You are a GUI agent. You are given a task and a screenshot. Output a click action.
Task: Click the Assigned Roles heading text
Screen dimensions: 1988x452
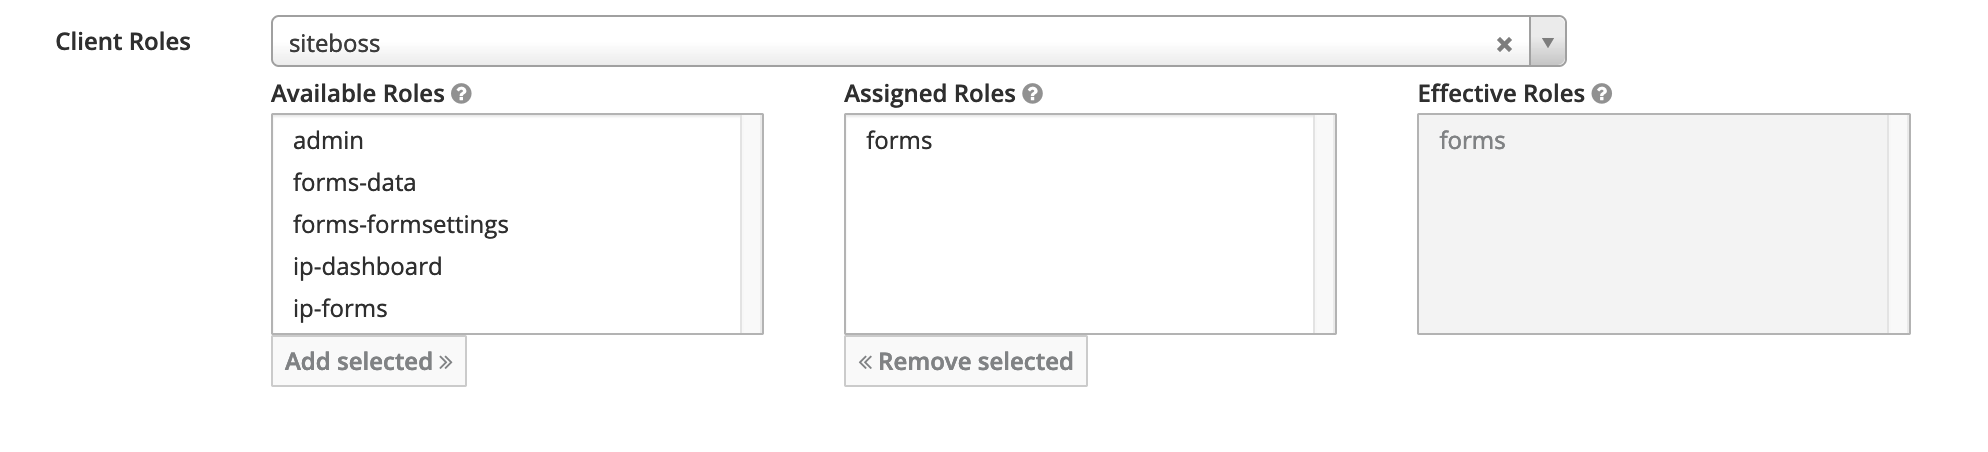point(929,94)
